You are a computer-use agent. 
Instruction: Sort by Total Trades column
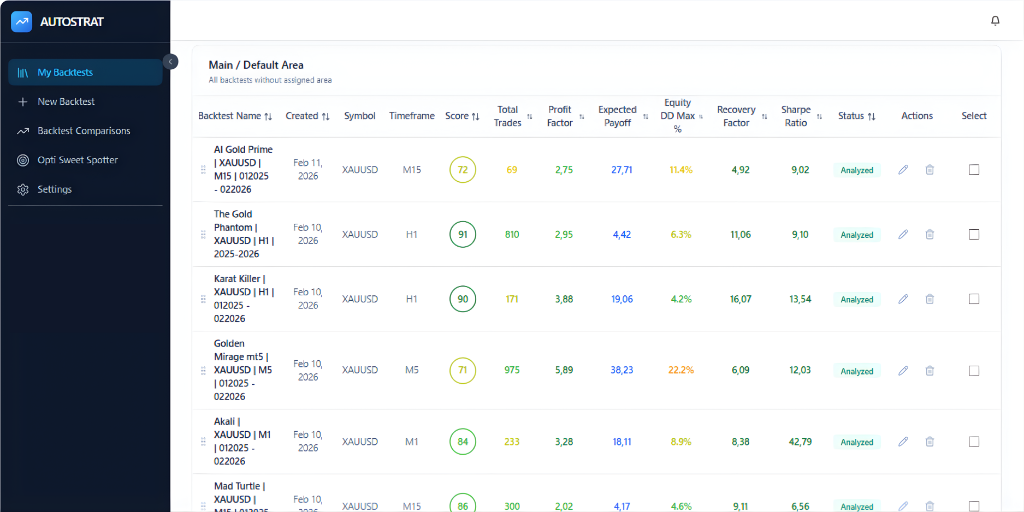513,116
